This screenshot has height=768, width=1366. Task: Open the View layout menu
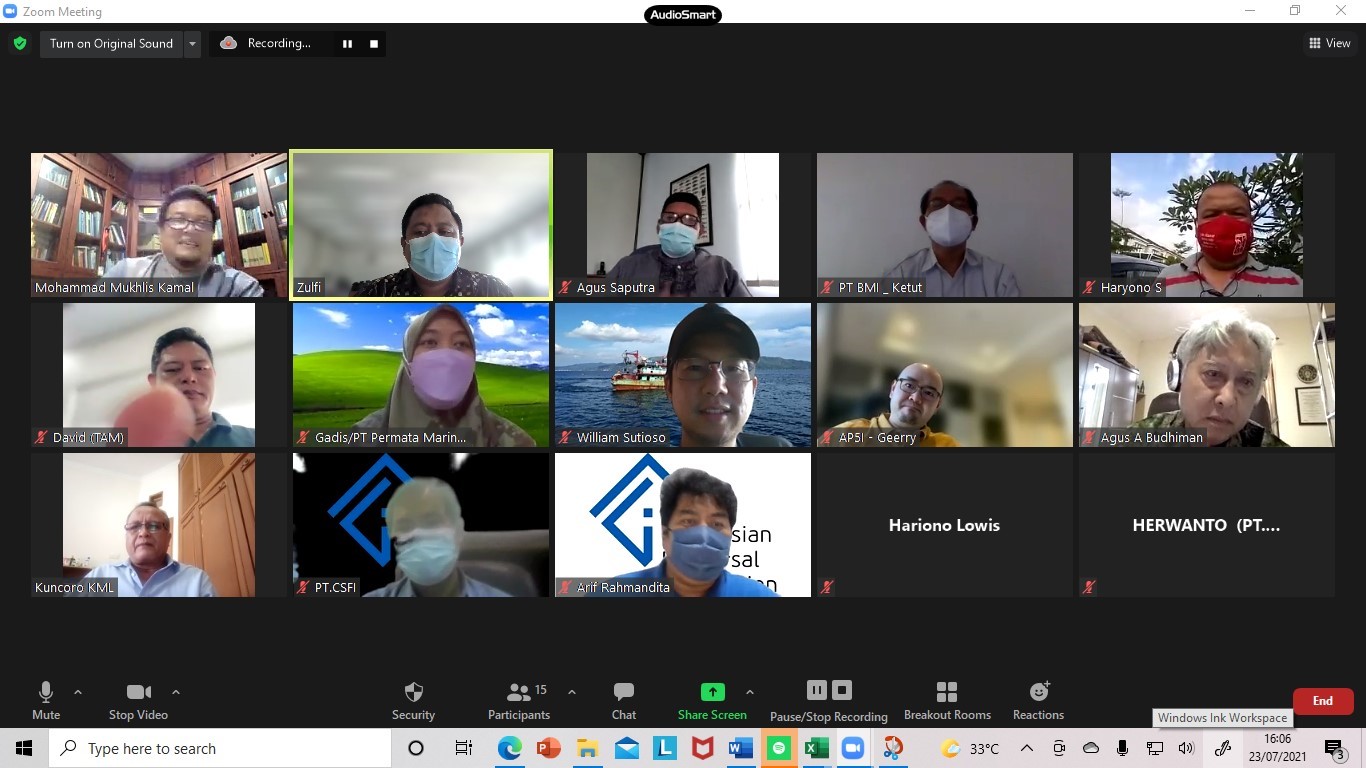click(x=1329, y=43)
